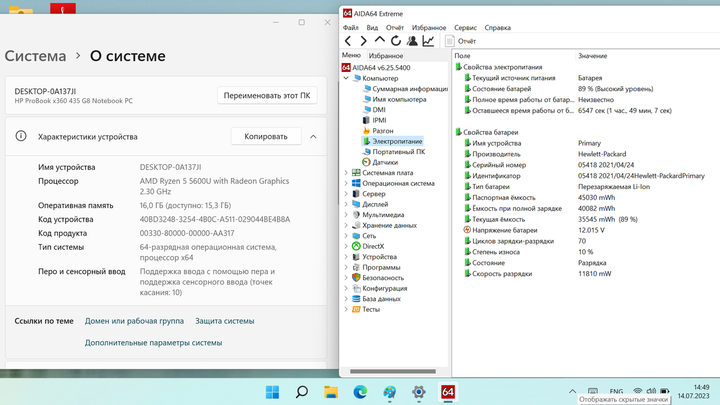This screenshot has width=720, height=405.
Task: Open the Файл menu
Action: [350, 28]
